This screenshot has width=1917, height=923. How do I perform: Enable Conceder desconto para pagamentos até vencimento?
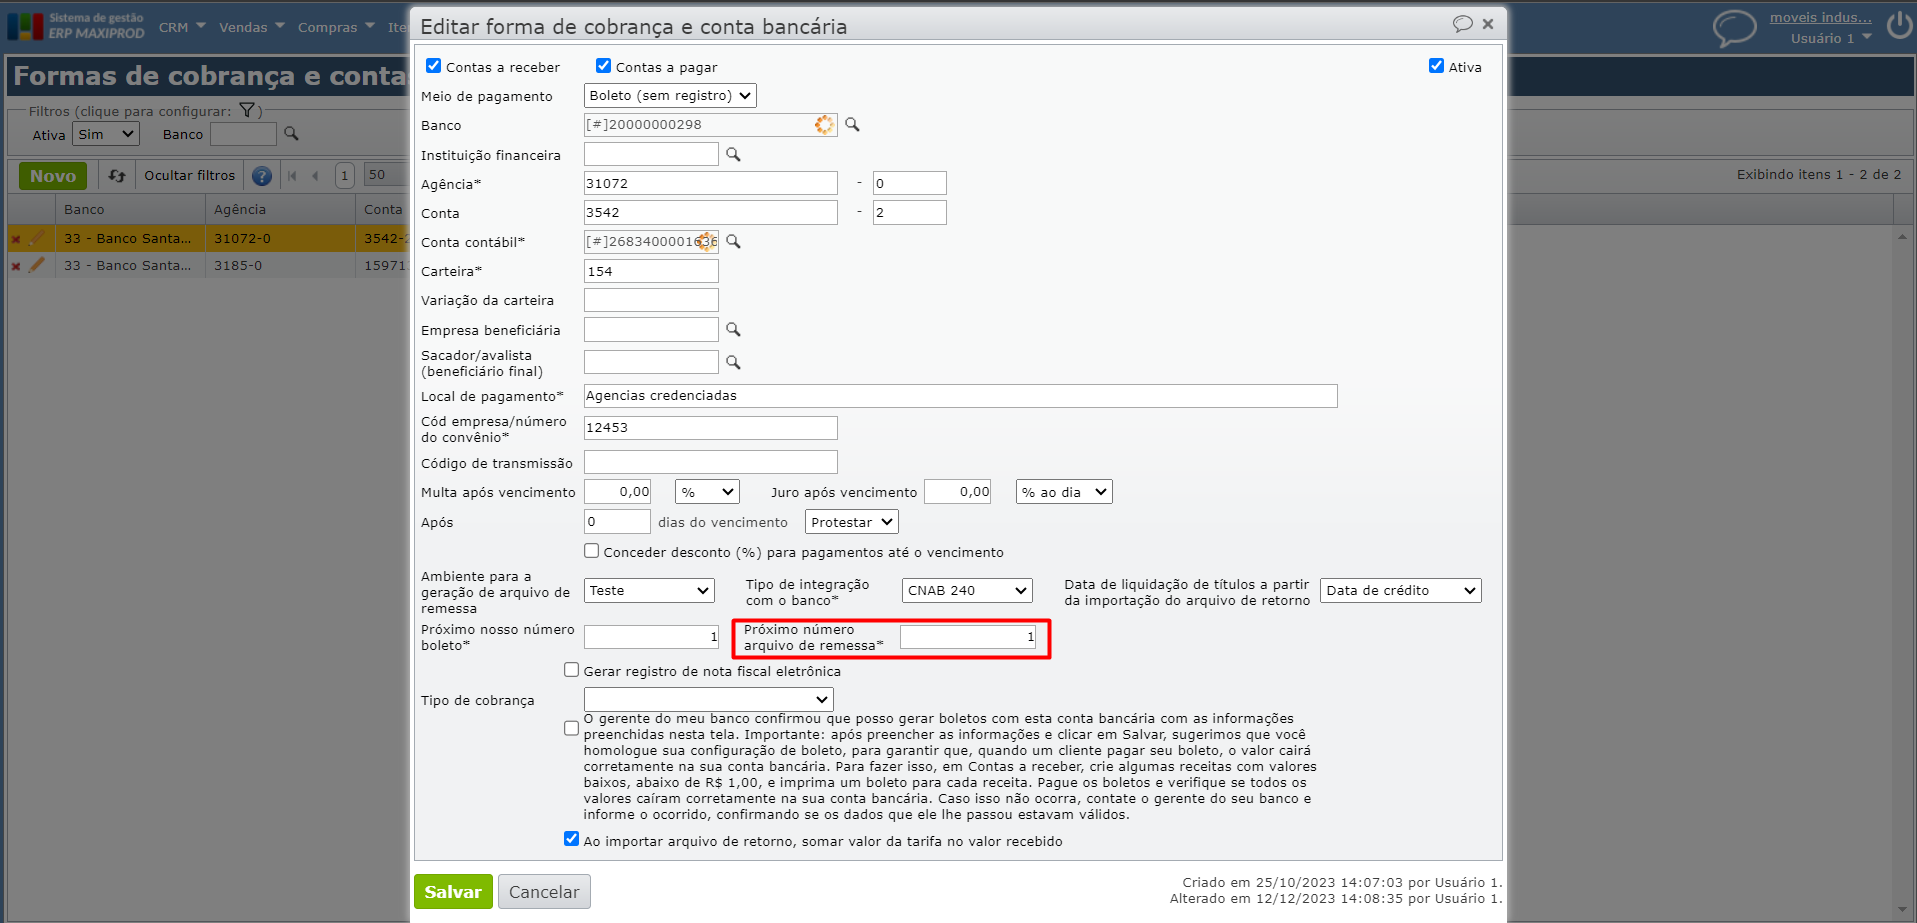(592, 551)
